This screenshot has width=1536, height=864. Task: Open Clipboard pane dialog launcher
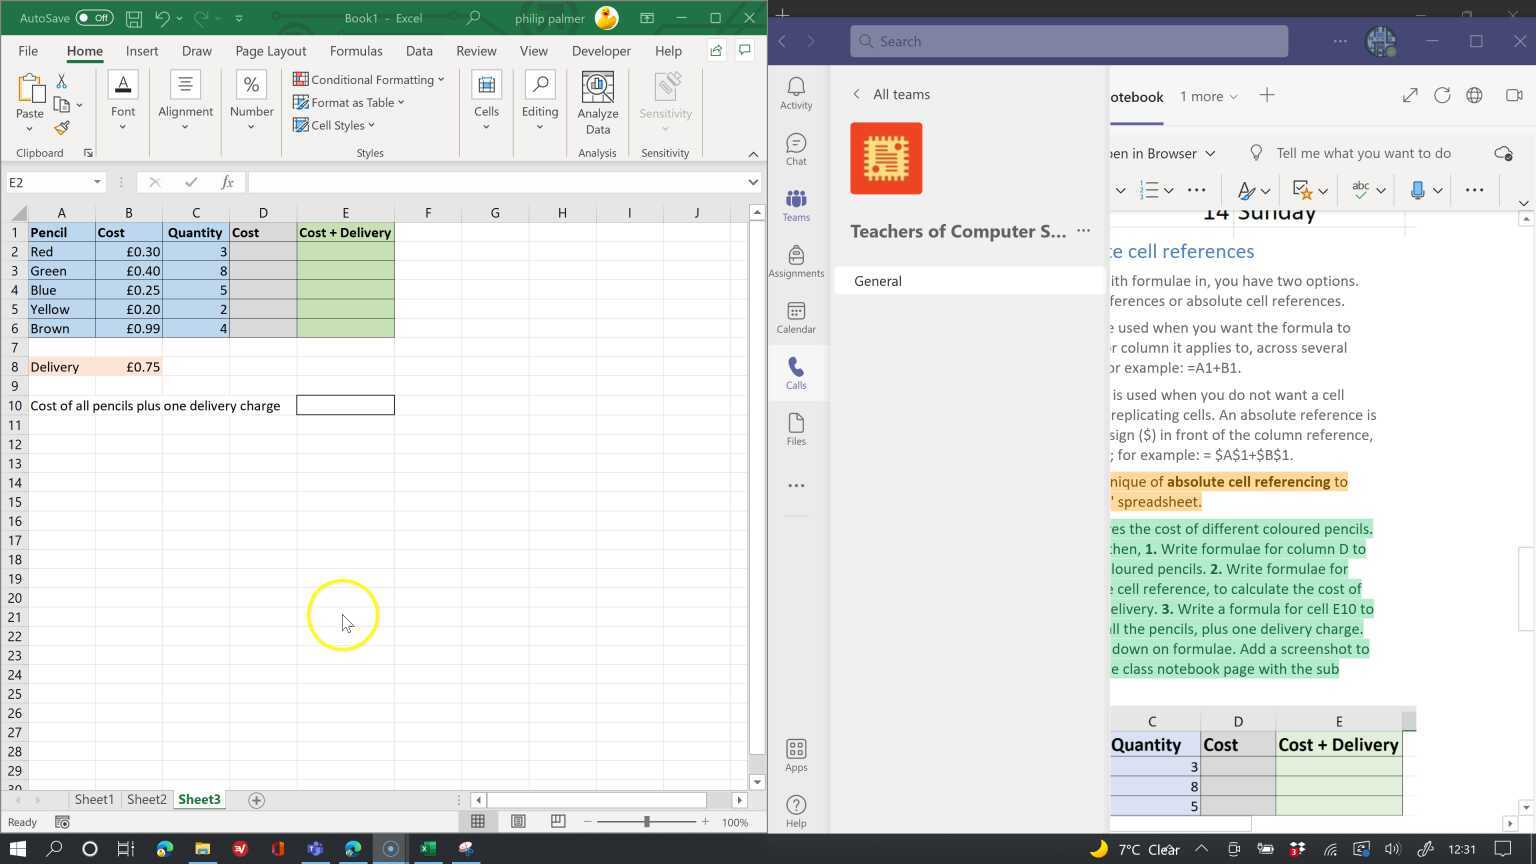(88, 153)
